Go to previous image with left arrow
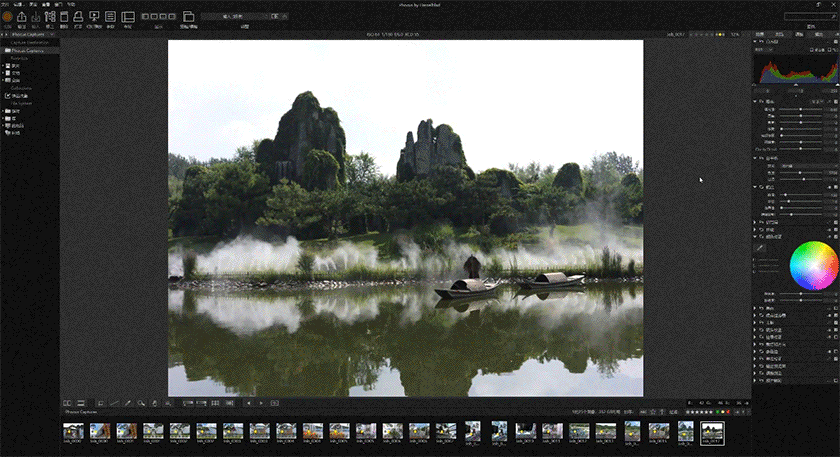The image size is (840, 457). tap(248, 403)
